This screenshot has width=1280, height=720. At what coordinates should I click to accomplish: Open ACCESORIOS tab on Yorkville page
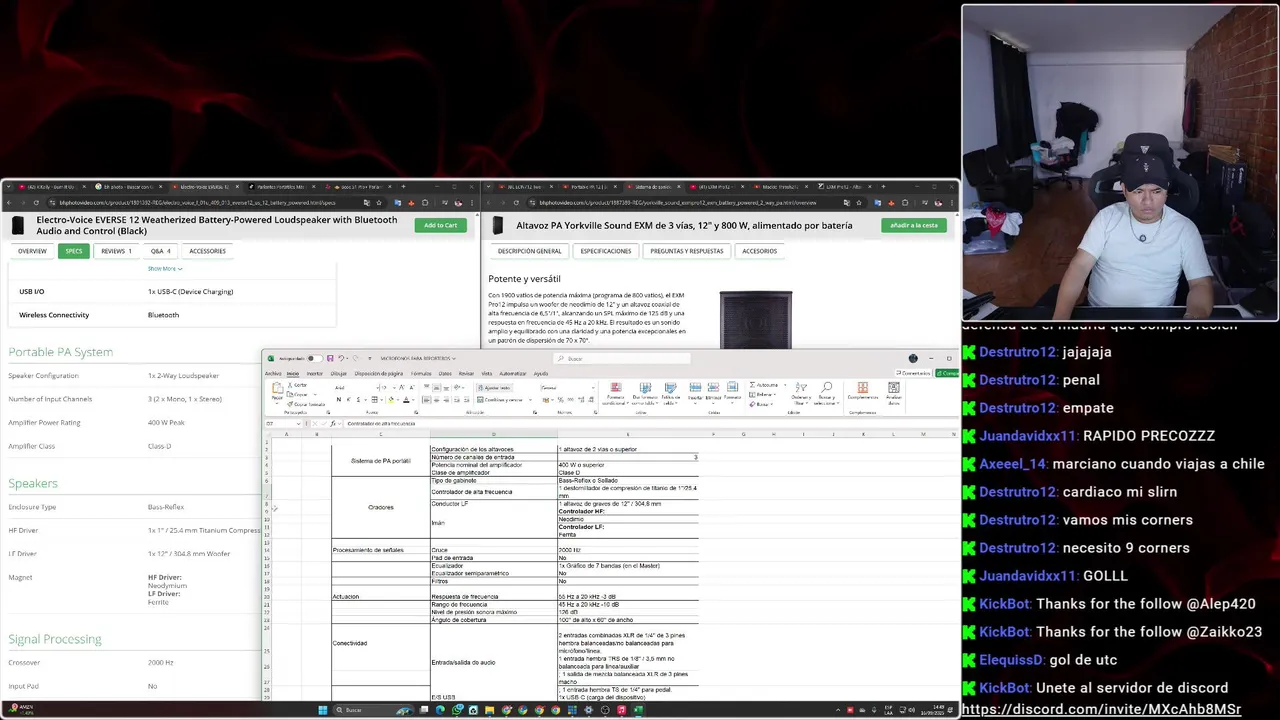760,251
